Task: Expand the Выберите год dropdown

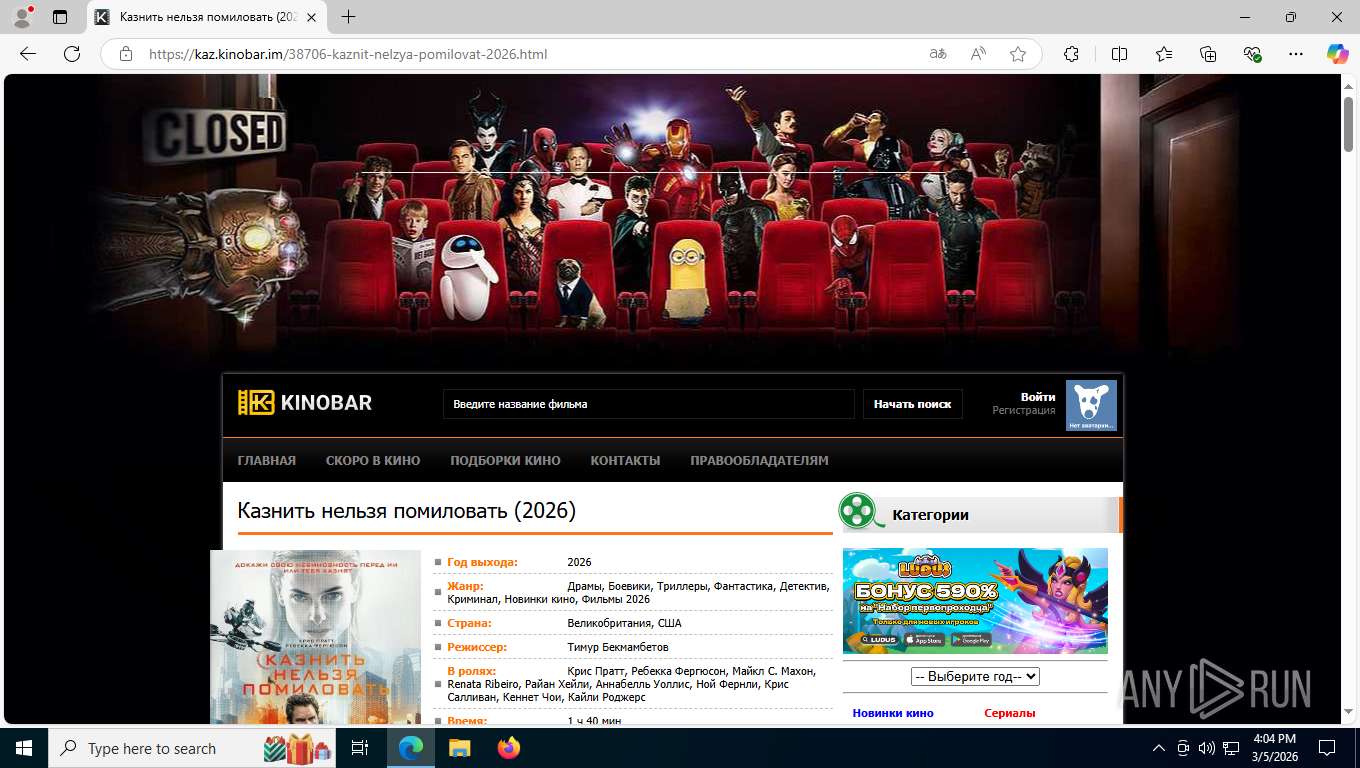Action: (x=975, y=676)
